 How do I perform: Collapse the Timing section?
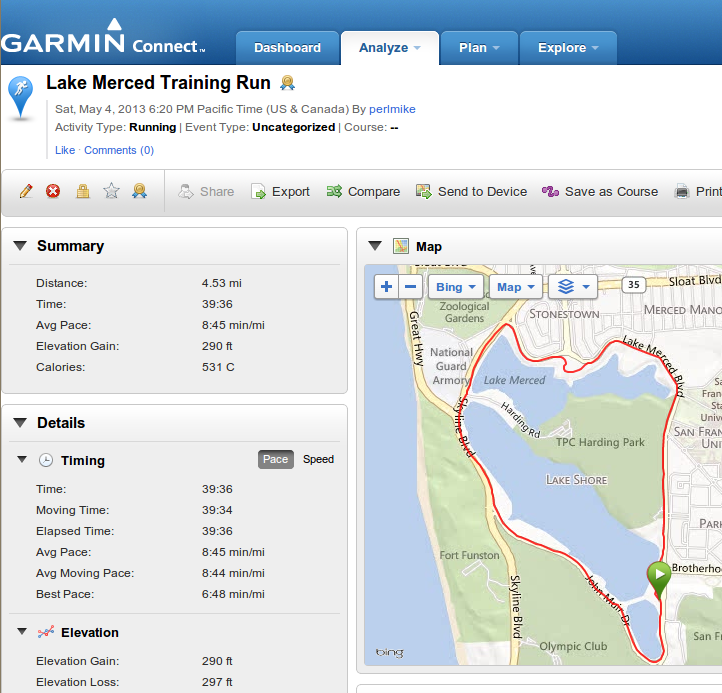22,460
